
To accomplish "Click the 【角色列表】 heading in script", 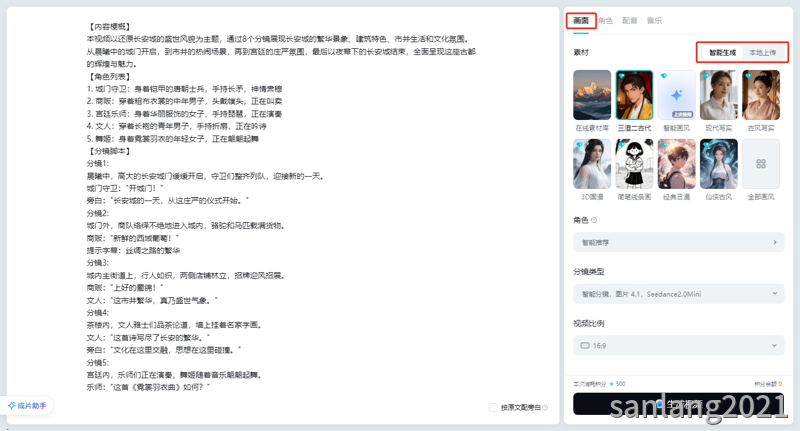I will [109, 77].
